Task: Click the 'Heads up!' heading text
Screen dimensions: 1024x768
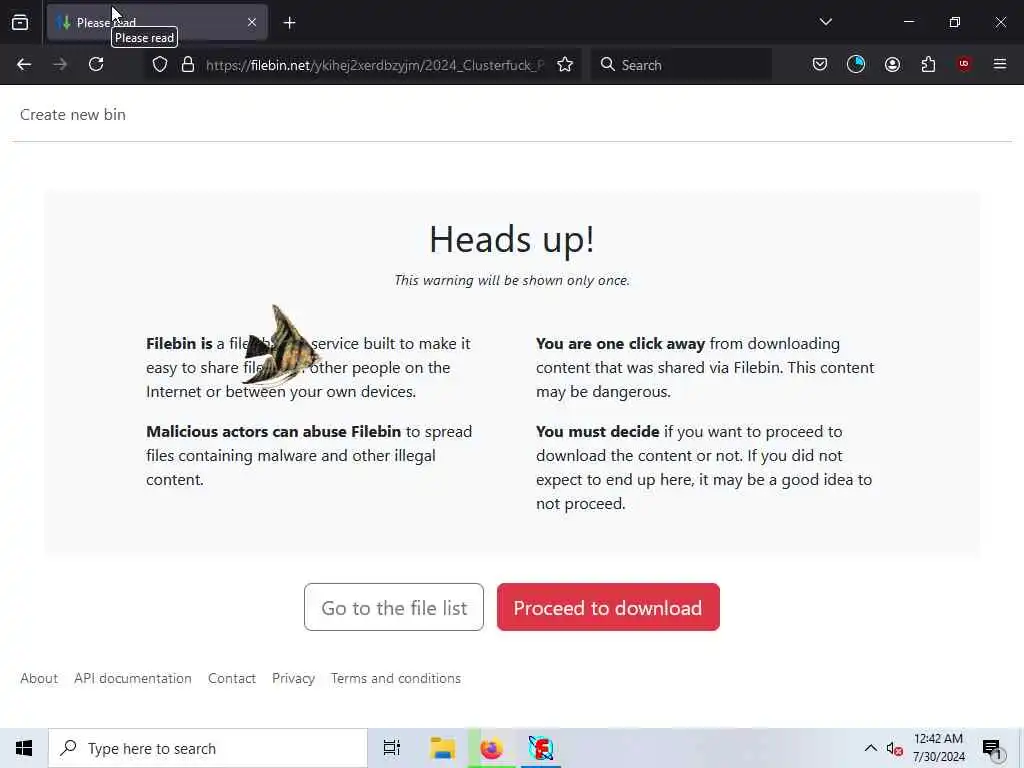Action: click(512, 239)
